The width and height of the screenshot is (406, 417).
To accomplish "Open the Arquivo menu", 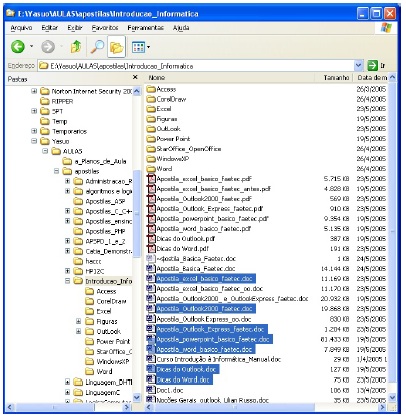I will click(x=21, y=28).
